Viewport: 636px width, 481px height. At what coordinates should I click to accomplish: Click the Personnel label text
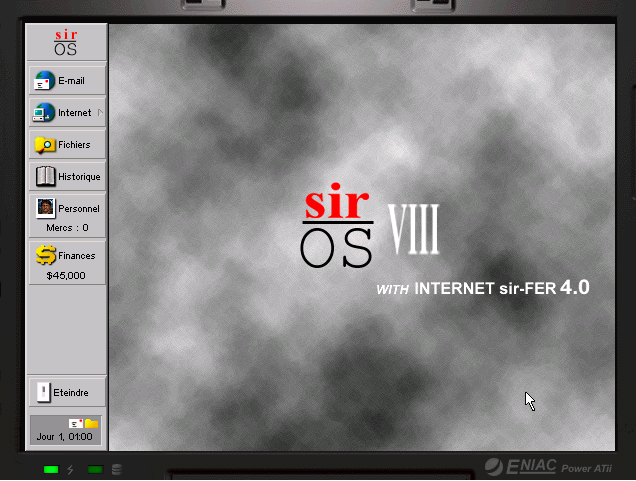(x=79, y=208)
